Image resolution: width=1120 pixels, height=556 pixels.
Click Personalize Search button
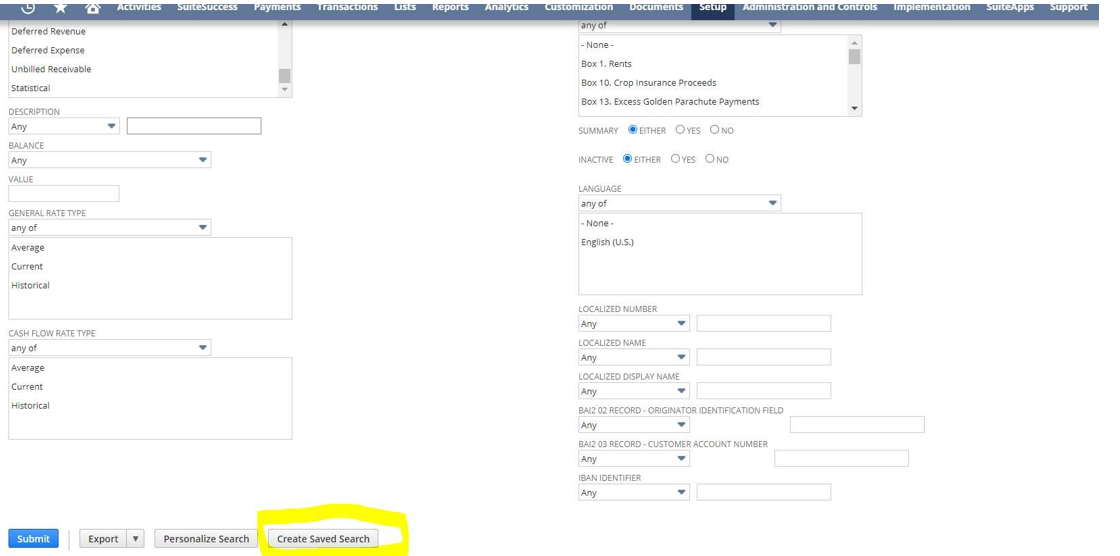tap(206, 539)
